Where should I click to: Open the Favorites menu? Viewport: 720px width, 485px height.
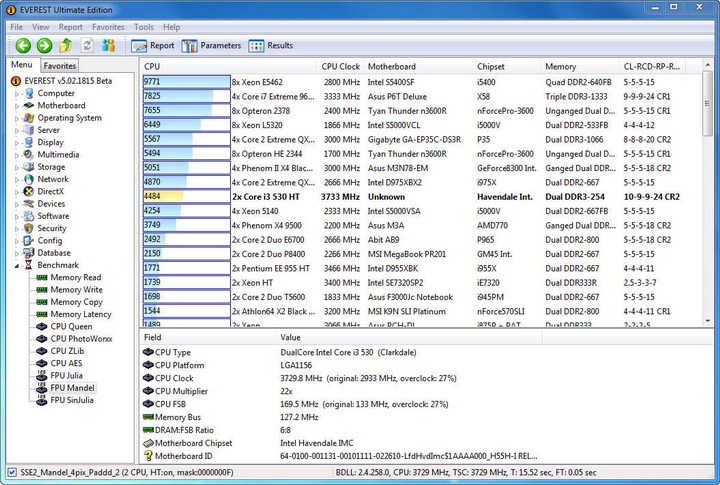(108, 27)
